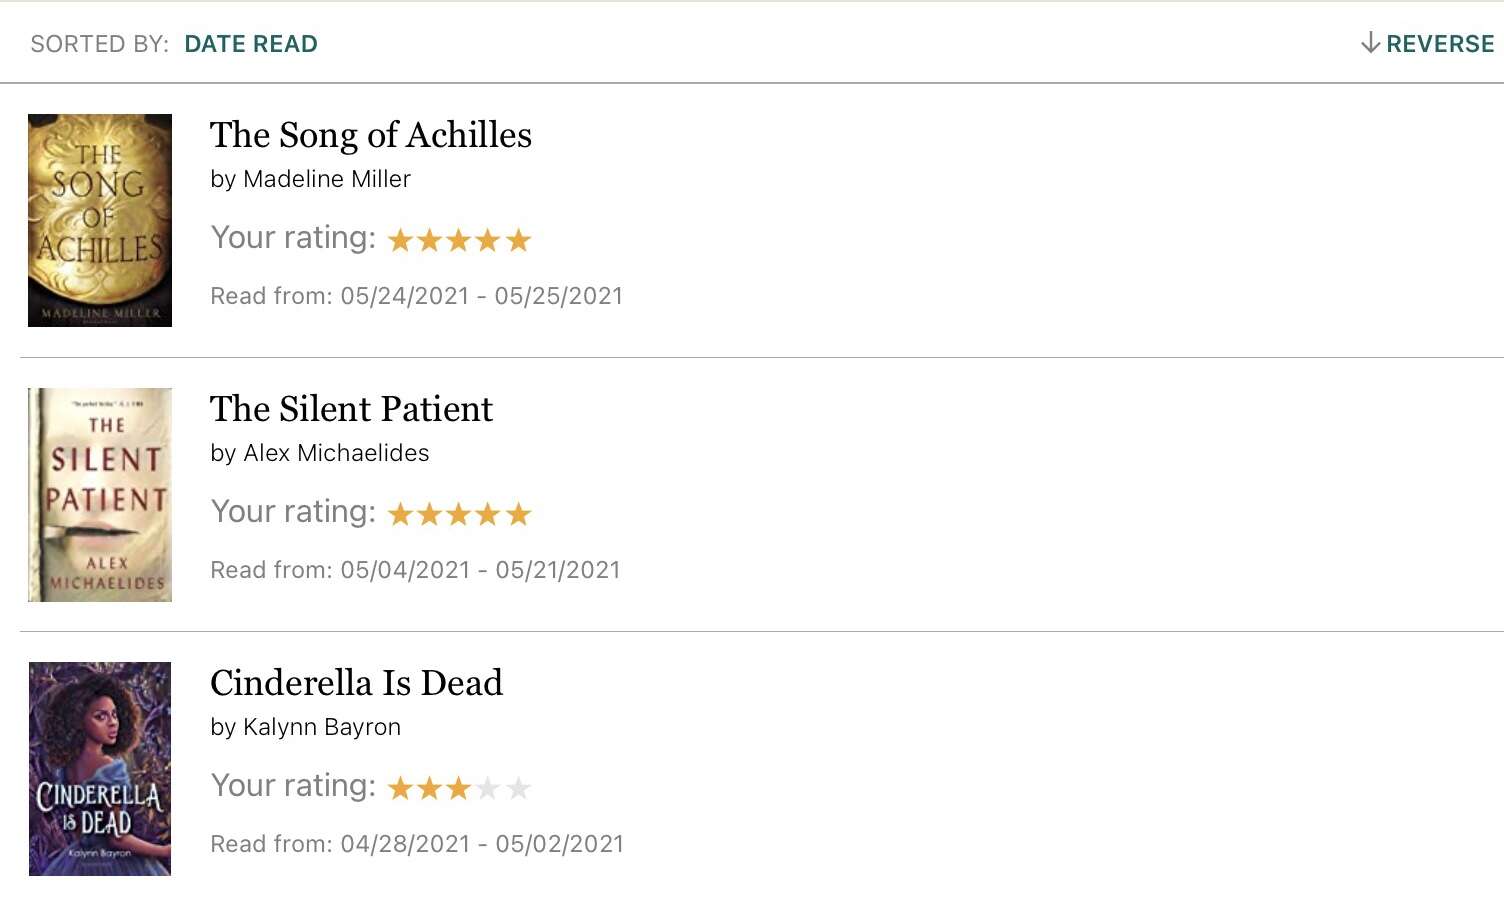Open The Song of Achilles title link

point(371,135)
